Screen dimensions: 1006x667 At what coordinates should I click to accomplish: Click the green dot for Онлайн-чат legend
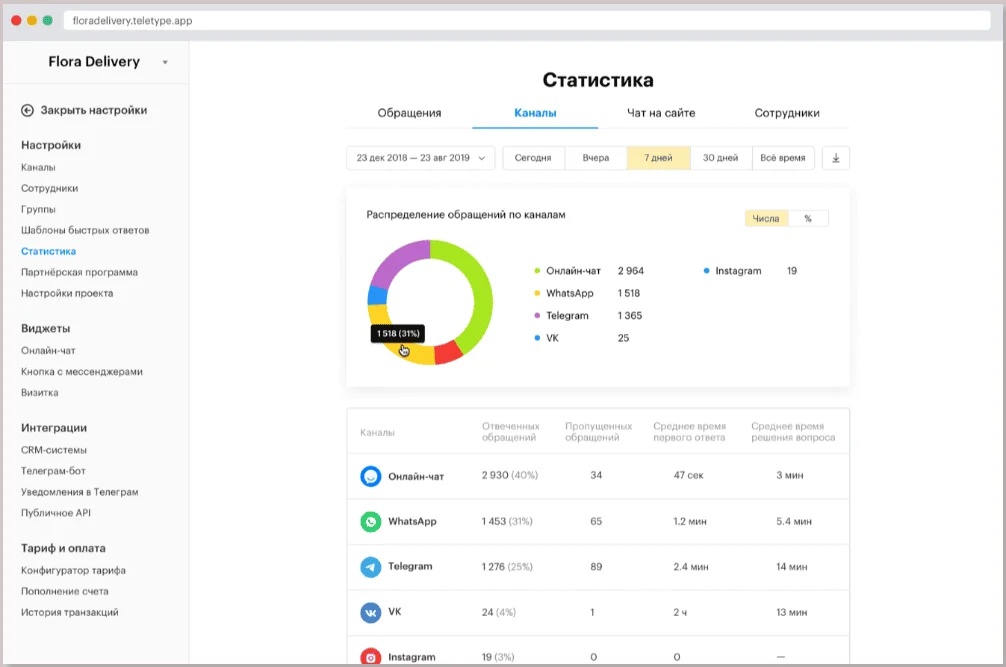point(537,271)
